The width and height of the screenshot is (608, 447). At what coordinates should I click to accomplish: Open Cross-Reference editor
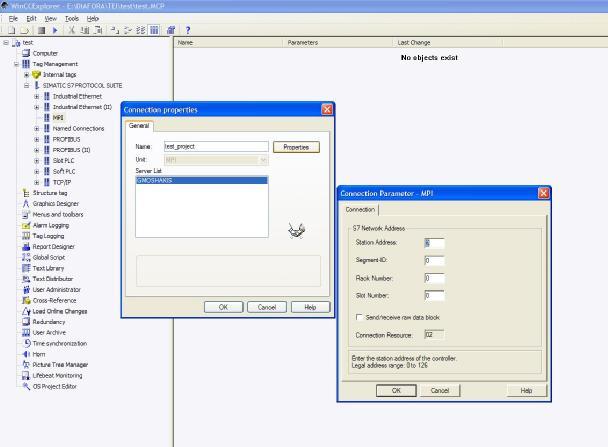tap(54, 300)
